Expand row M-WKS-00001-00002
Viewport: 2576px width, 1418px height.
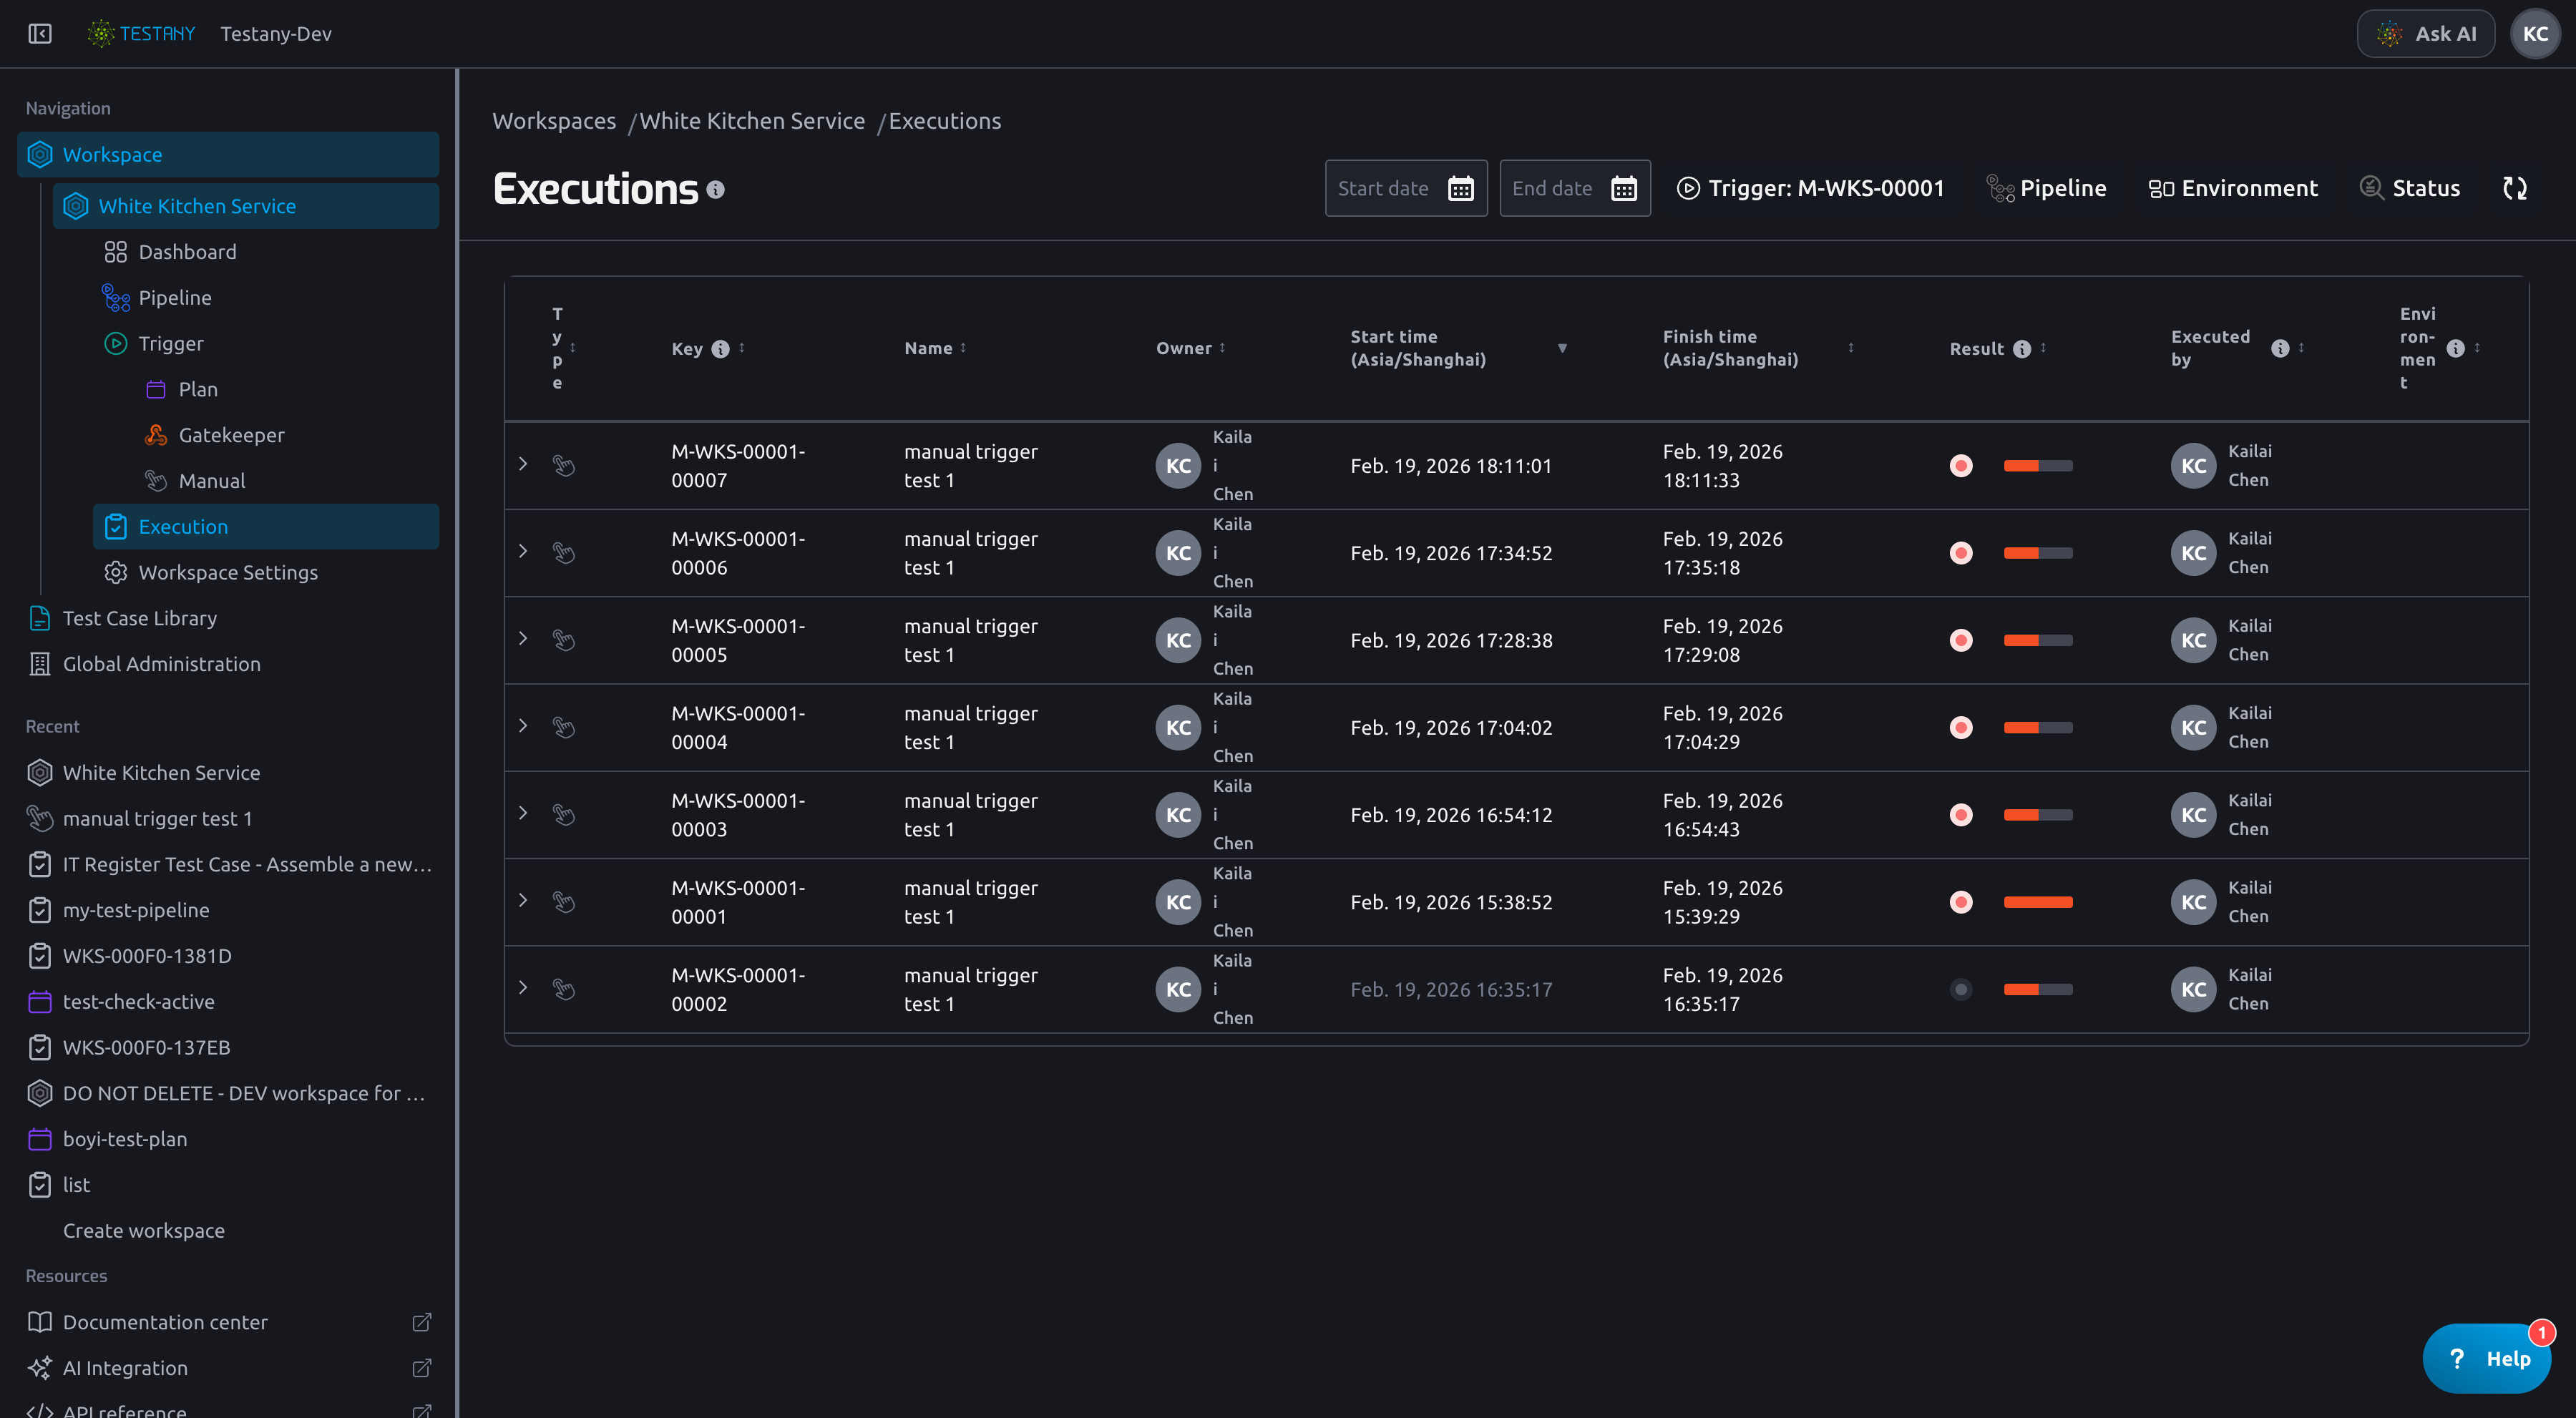pos(523,987)
